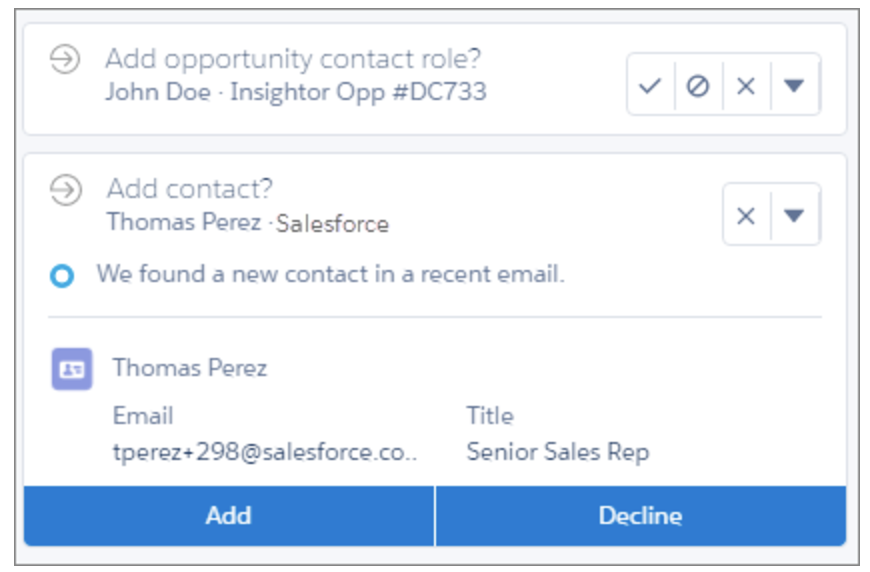Select John Doe · Insightor Opp #DC733 text
Image resolution: width=870 pixels, height=572 pixels.
click(296, 93)
